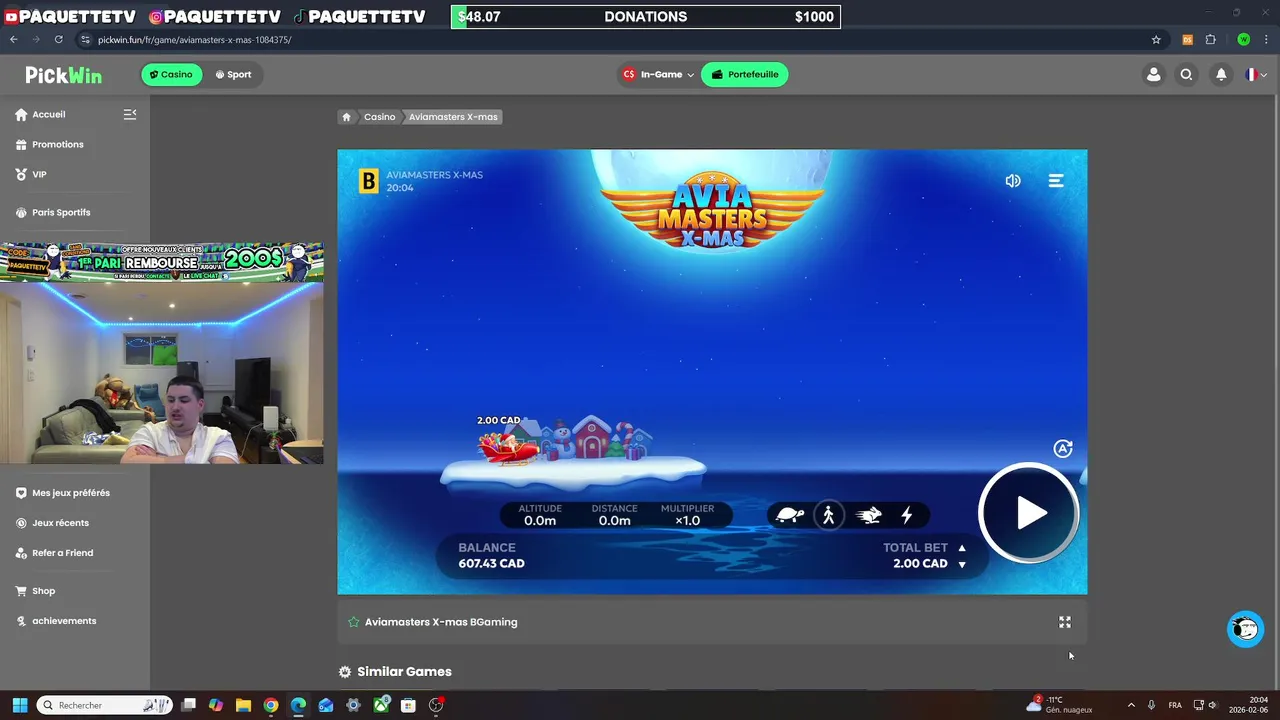Go back in the browser

point(14,40)
